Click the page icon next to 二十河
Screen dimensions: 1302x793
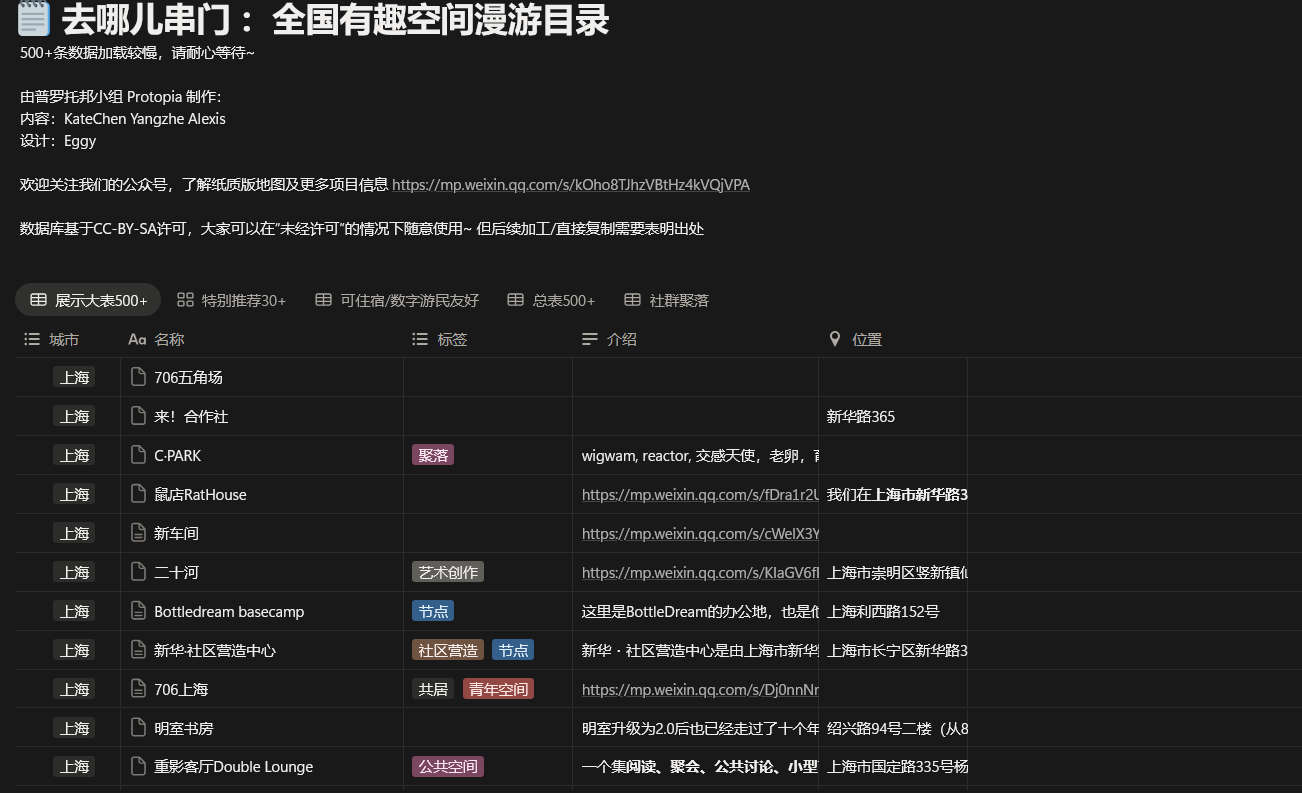pos(139,572)
